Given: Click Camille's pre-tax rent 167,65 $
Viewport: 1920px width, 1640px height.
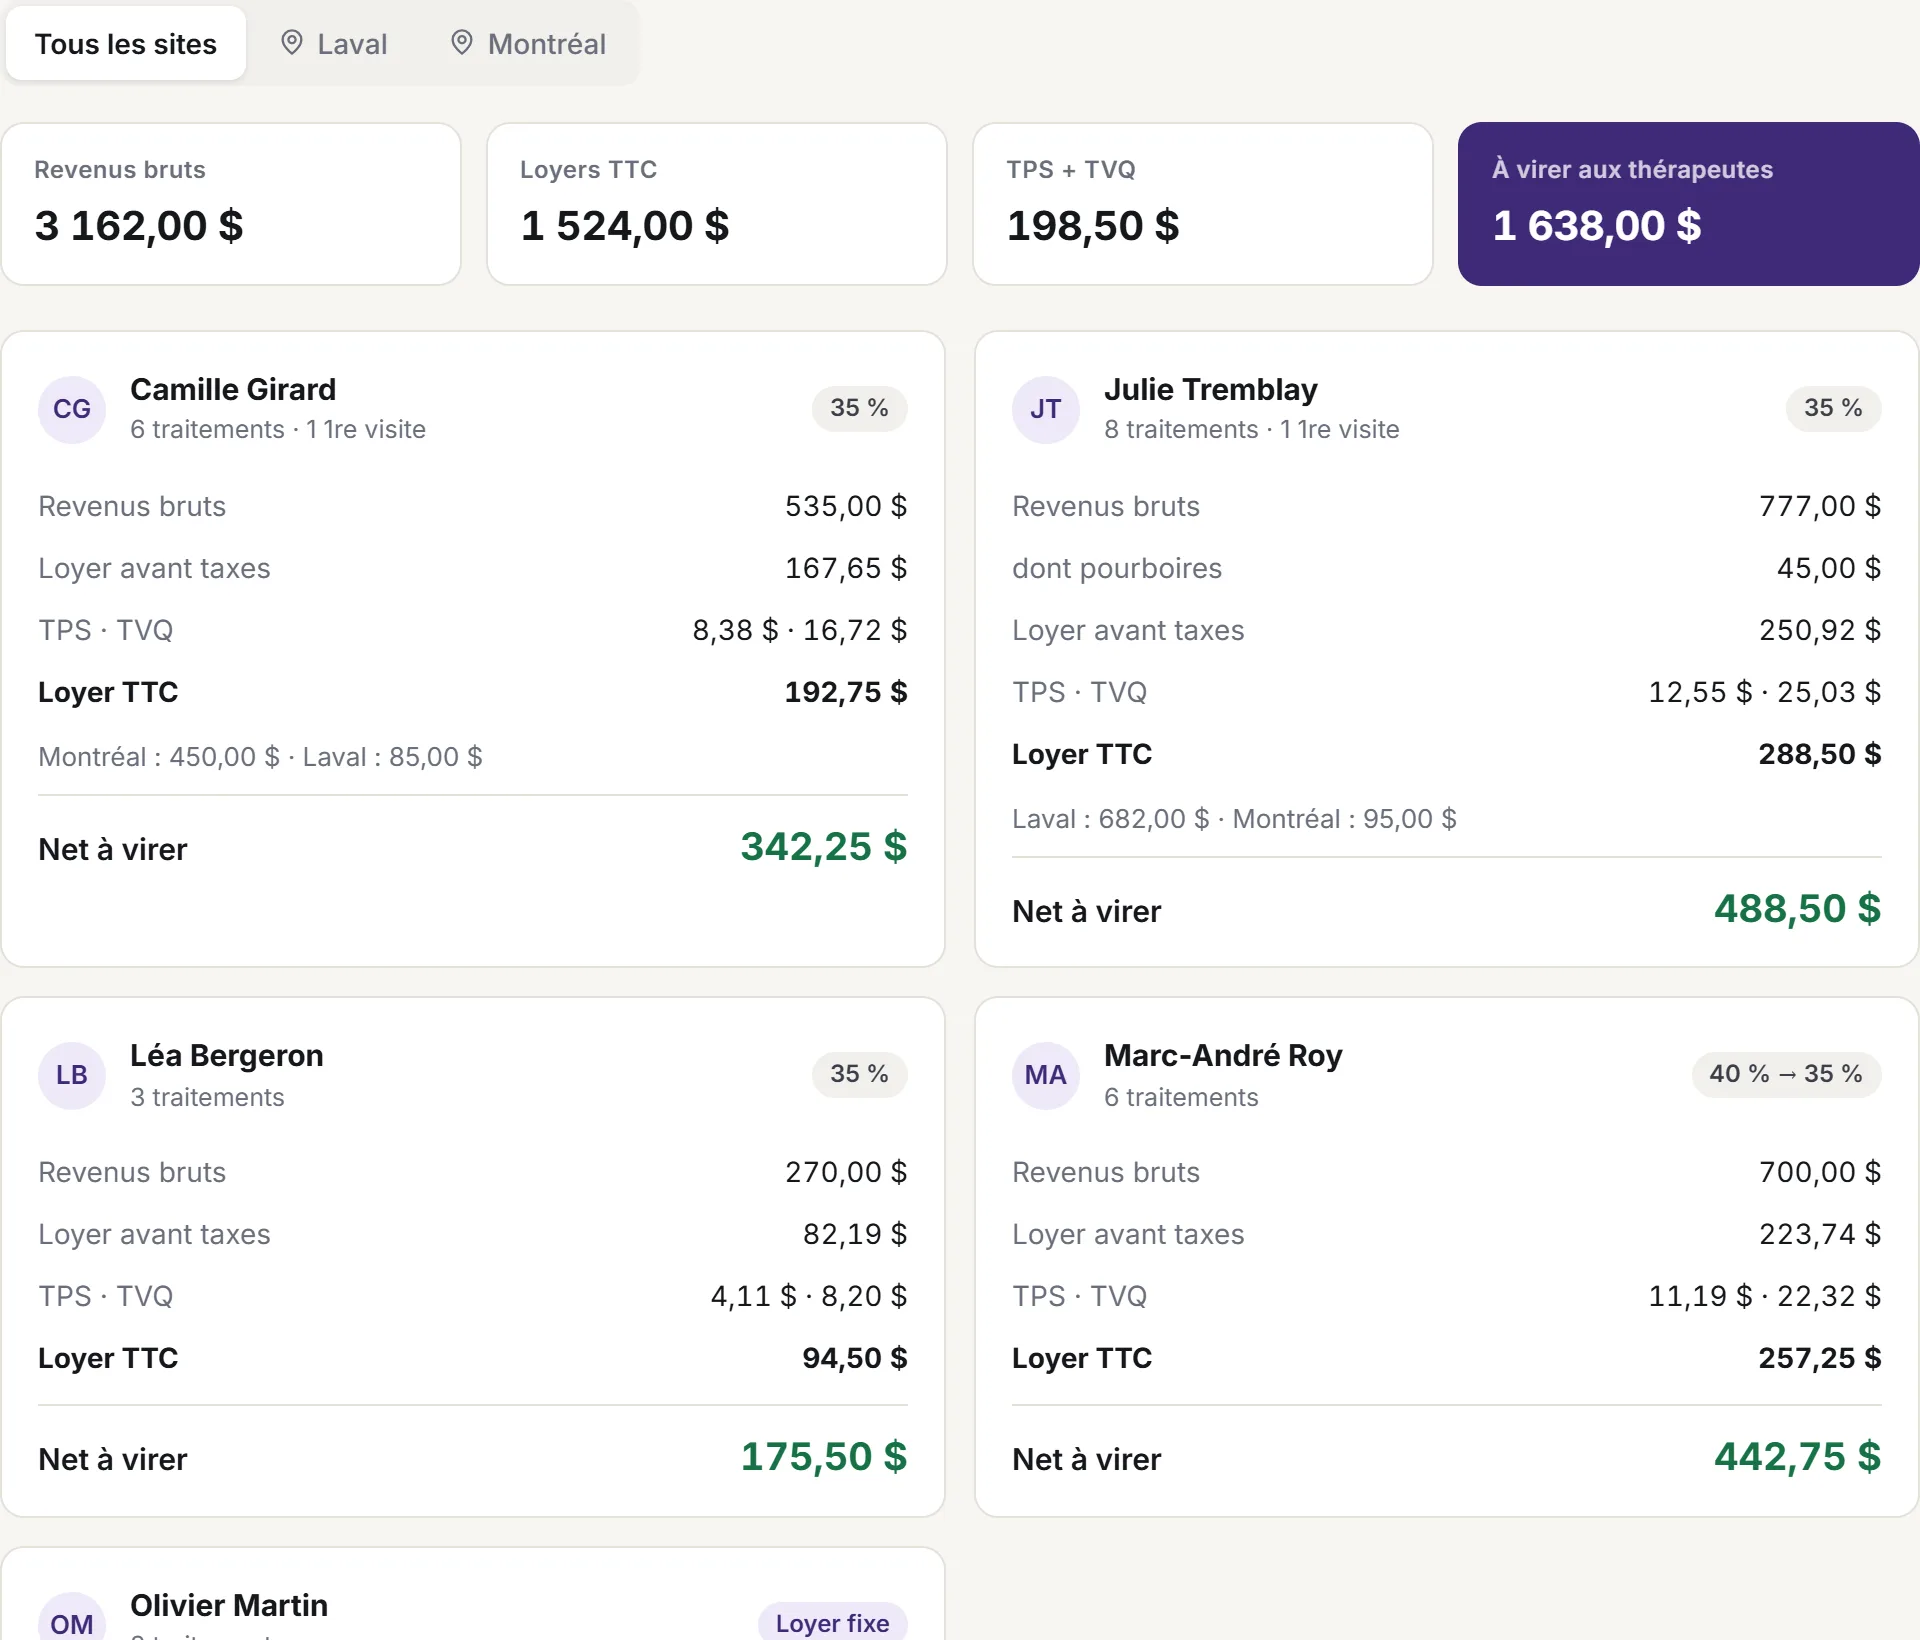Looking at the screenshot, I should [846, 568].
